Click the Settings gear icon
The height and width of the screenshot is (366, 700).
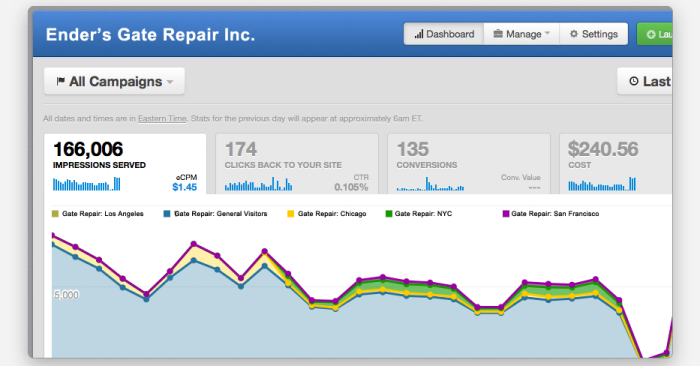(x=574, y=34)
